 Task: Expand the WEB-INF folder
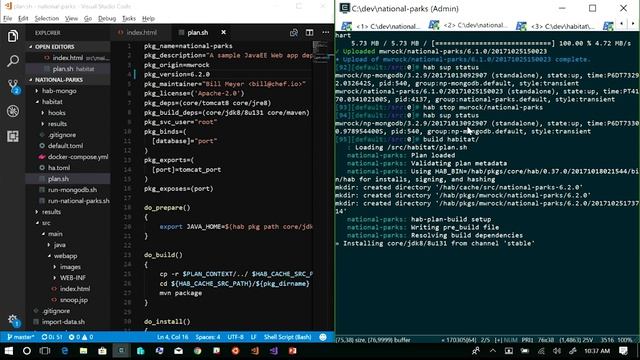tap(73, 278)
